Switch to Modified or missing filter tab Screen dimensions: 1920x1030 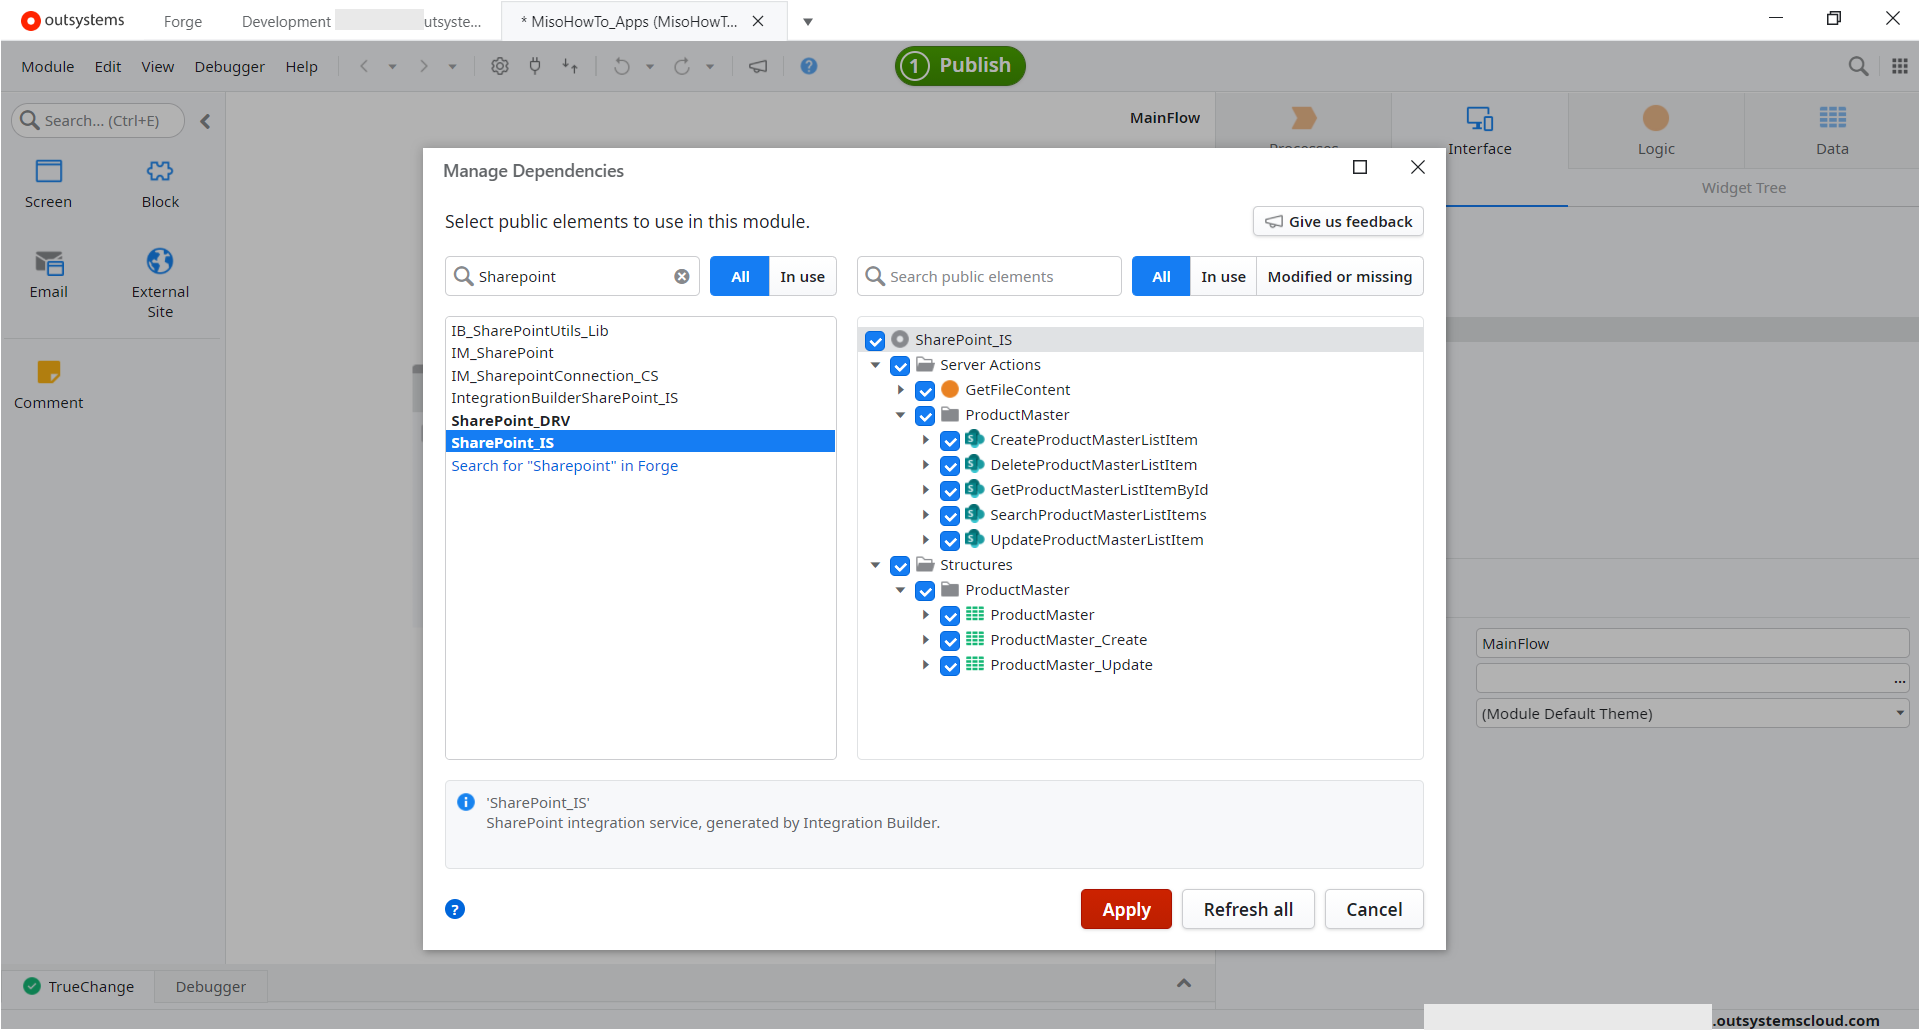pos(1339,277)
